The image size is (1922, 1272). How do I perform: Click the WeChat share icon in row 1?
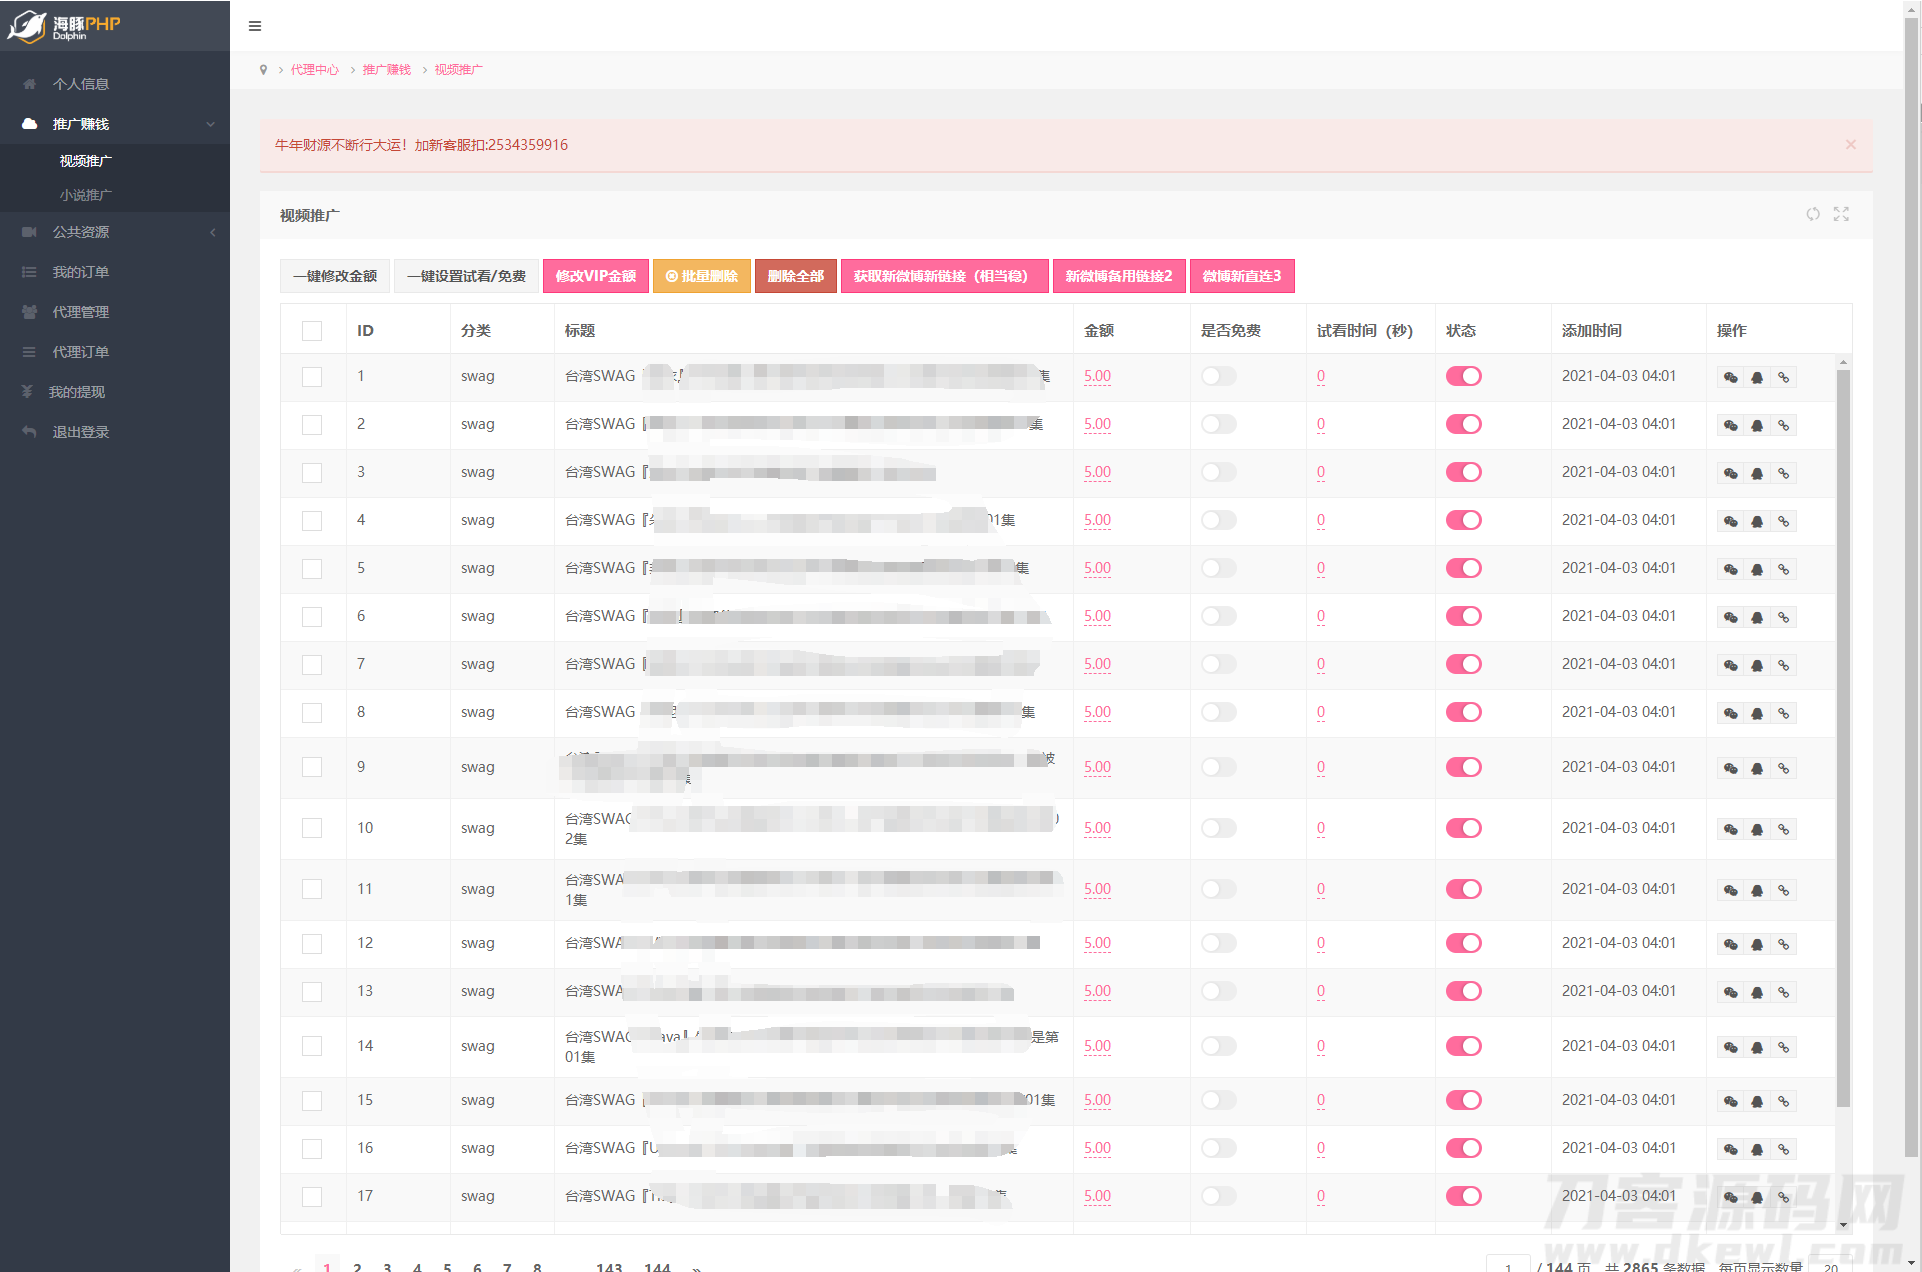click(x=1730, y=377)
